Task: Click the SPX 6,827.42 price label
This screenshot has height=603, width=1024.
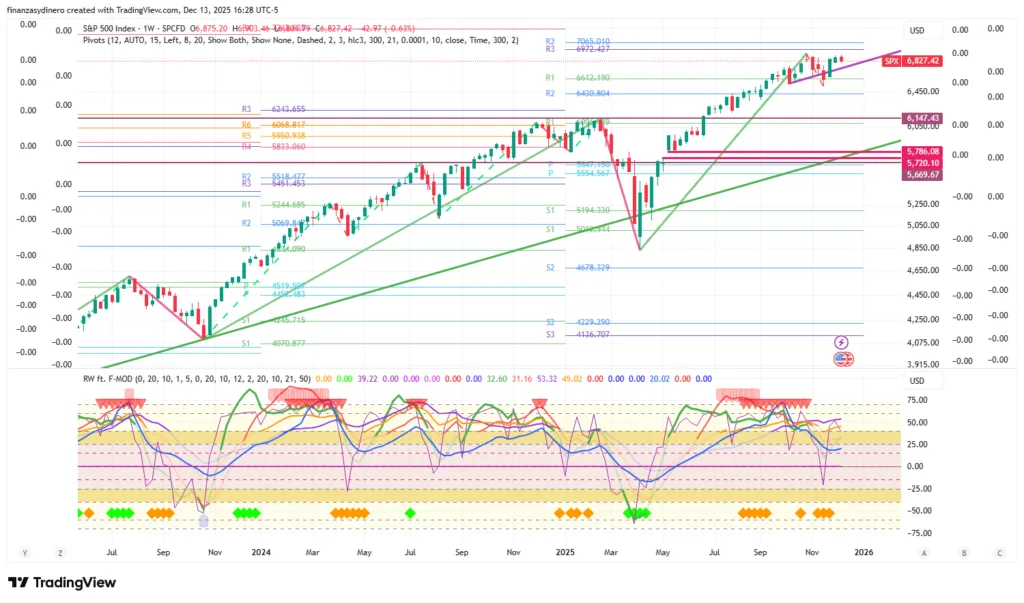Action: point(911,61)
